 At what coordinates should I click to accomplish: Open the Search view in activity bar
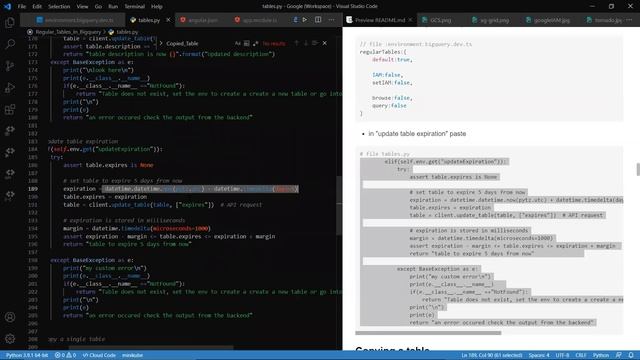10,44
